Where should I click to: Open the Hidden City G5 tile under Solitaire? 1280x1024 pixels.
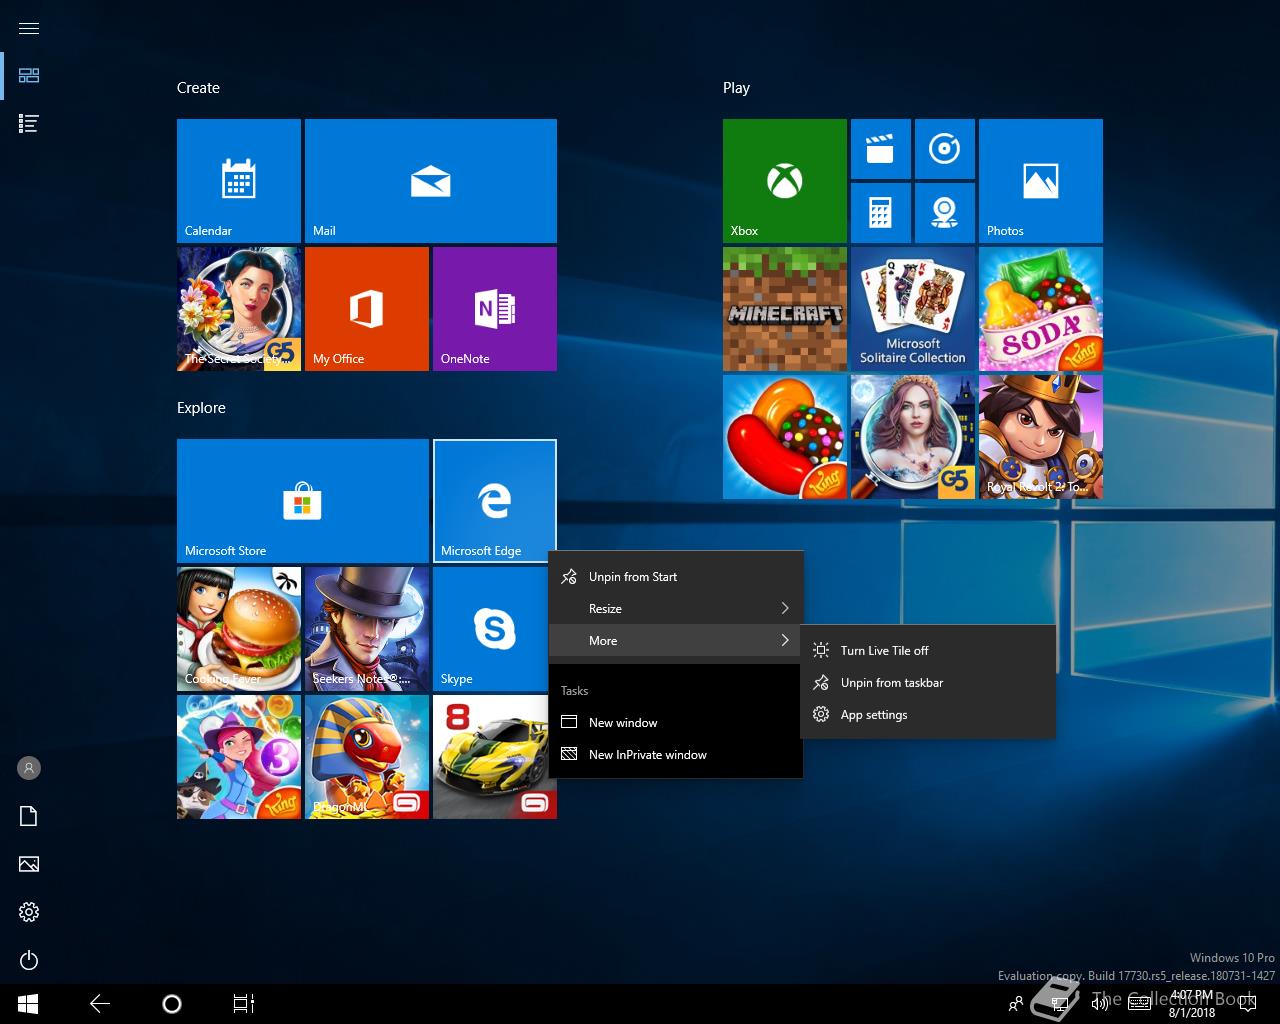tap(913, 437)
